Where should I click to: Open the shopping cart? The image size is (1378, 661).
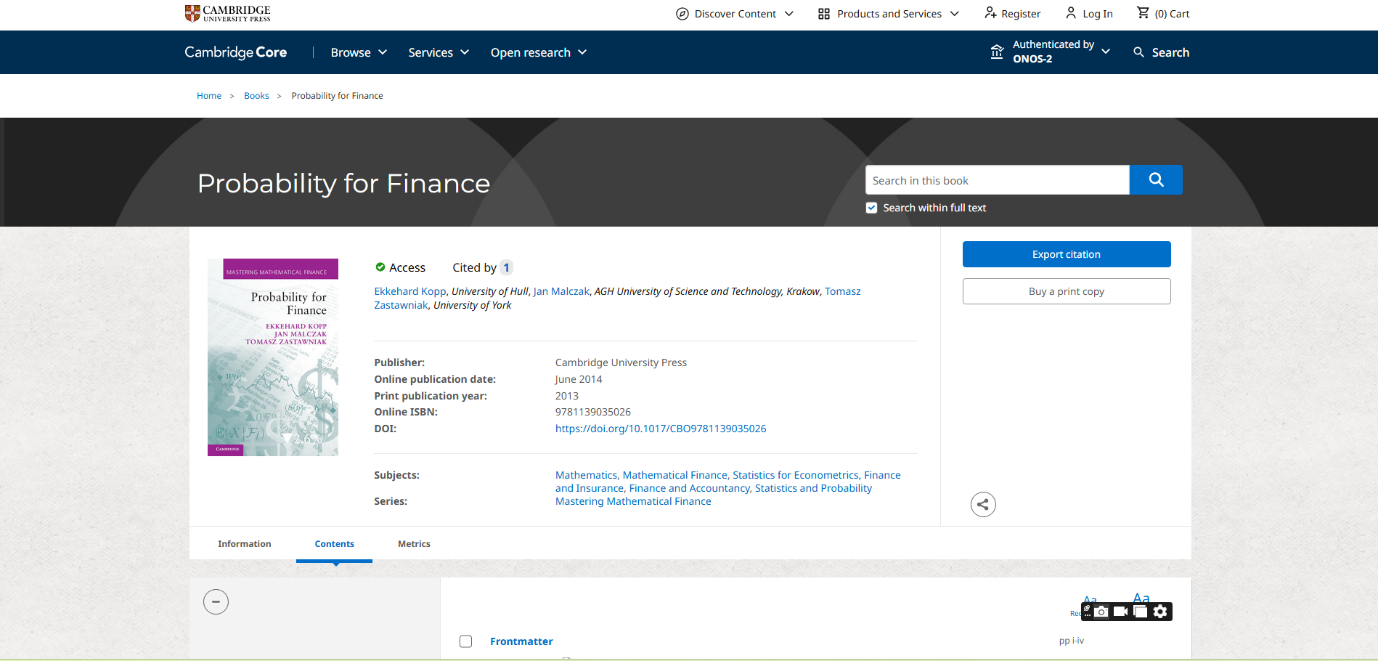1163,14
